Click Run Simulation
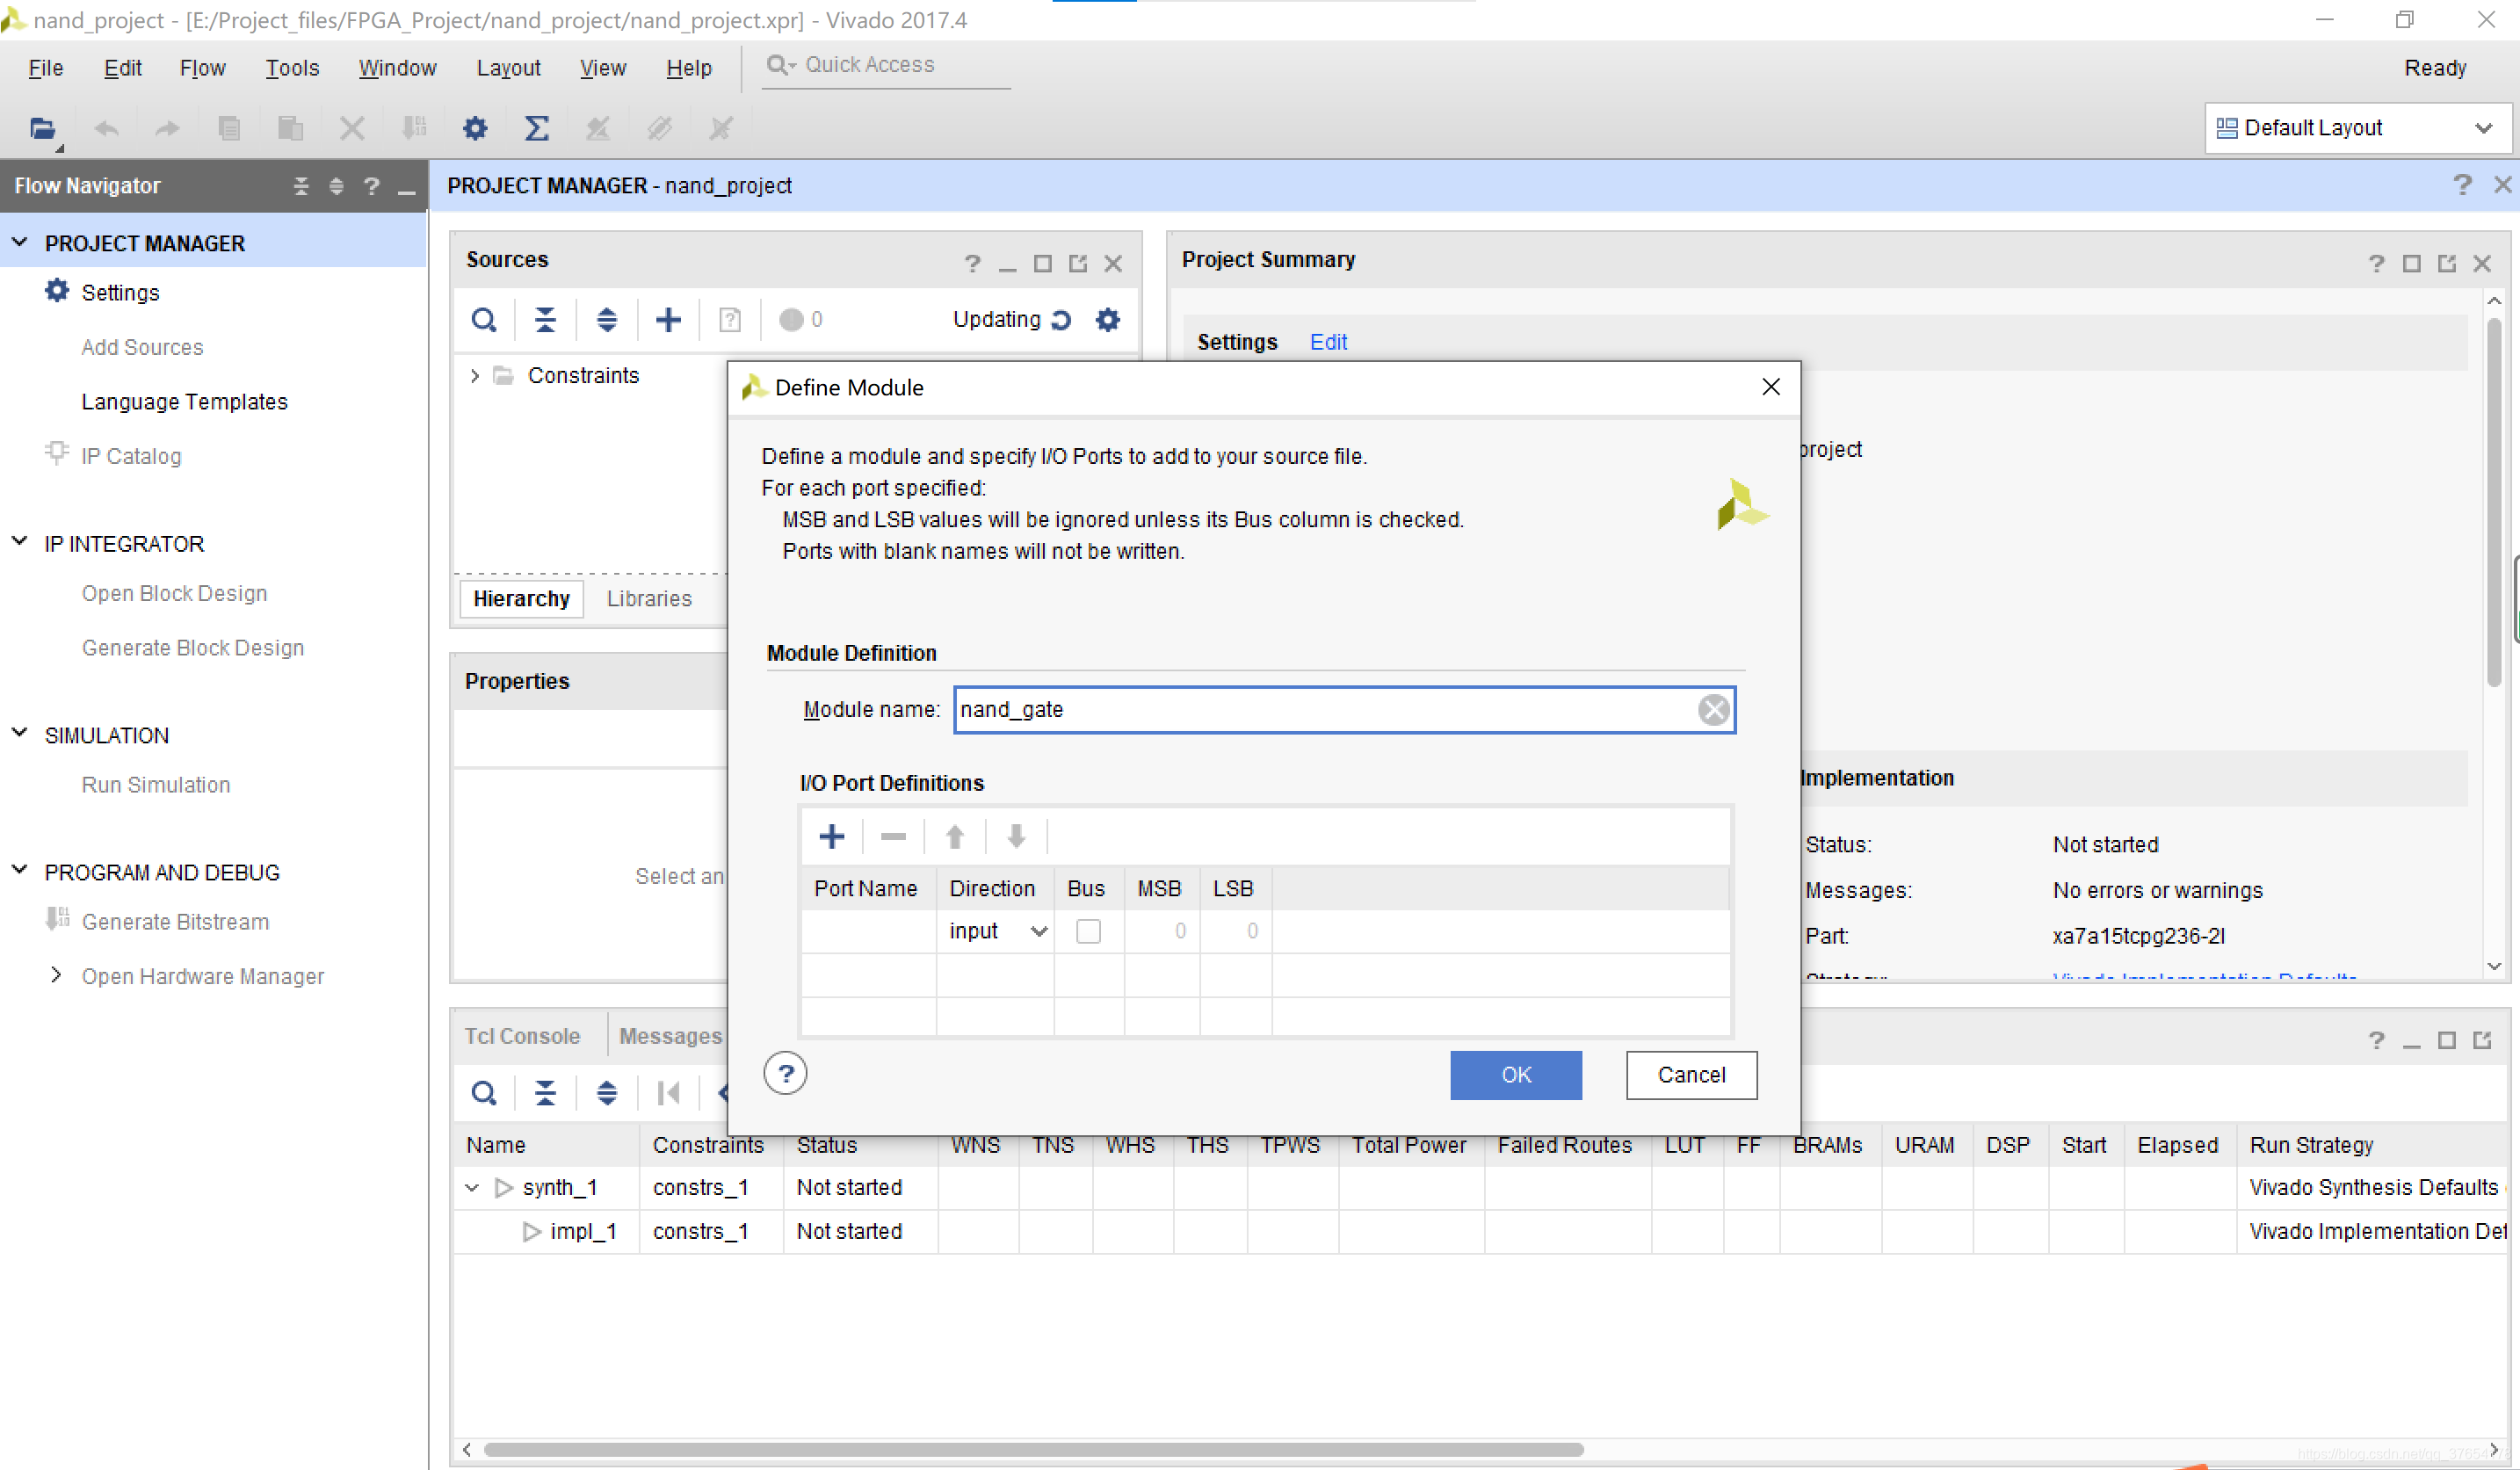2520x1470 pixels. [156, 785]
